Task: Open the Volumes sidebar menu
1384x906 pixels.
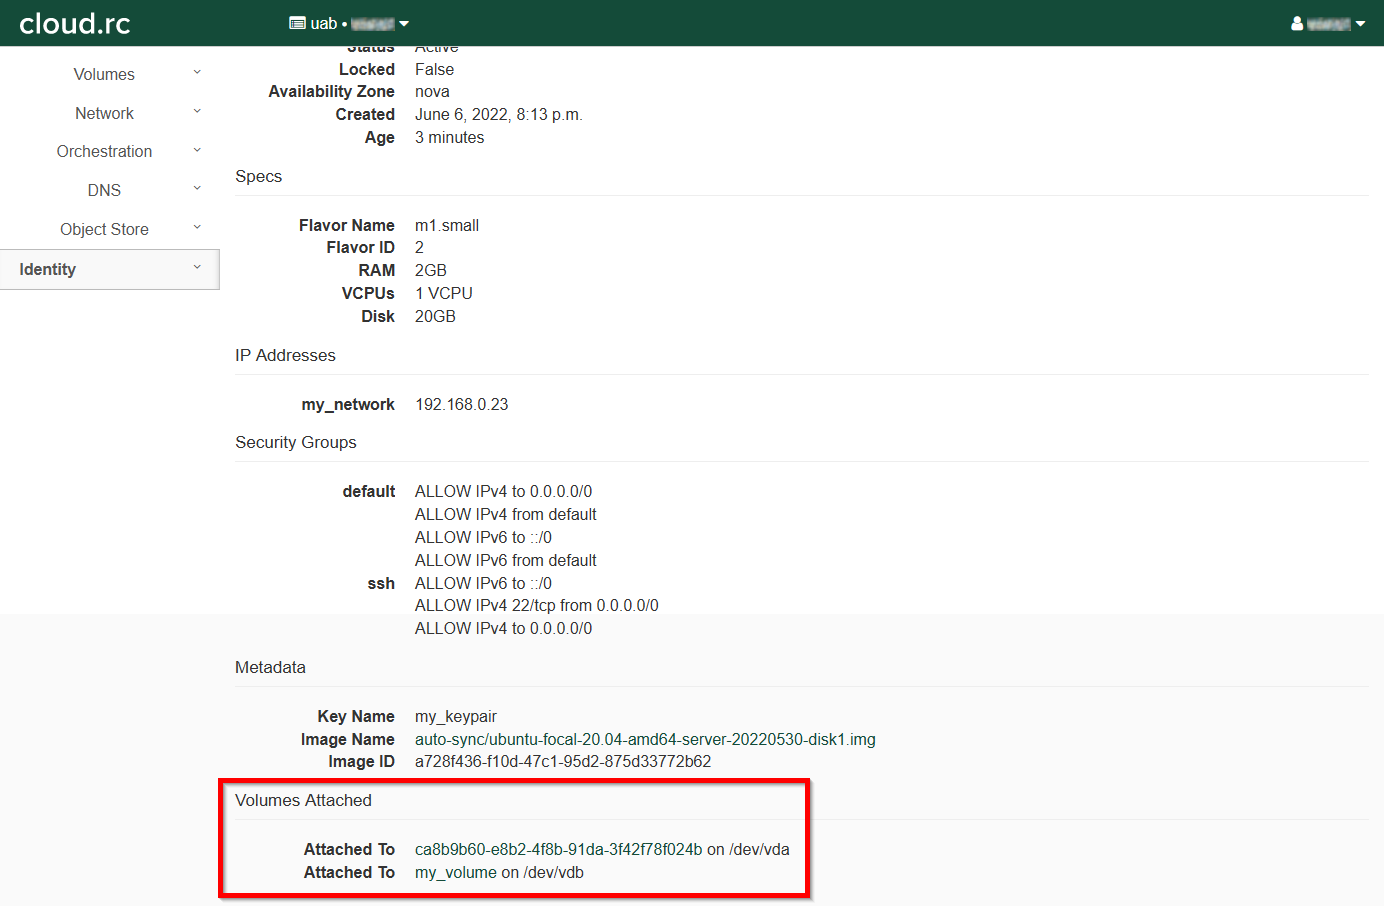Action: click(104, 75)
